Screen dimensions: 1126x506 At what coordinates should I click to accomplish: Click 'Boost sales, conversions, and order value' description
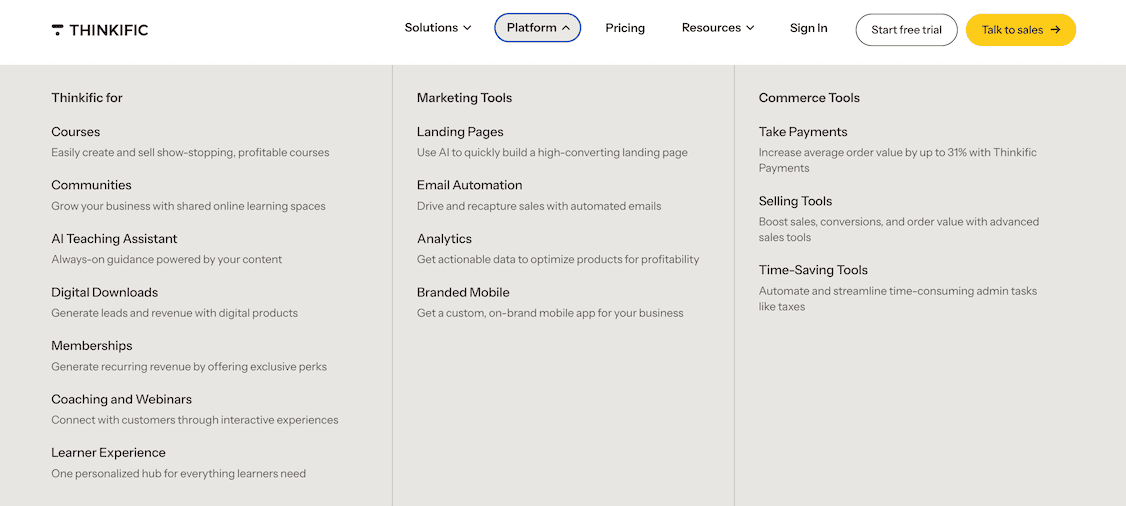click(x=899, y=229)
